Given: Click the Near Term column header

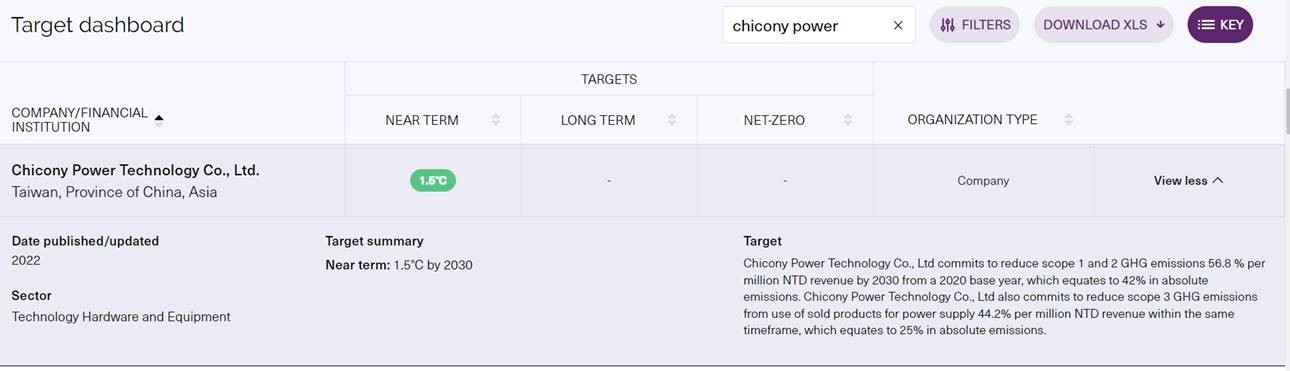Looking at the screenshot, I should click(422, 120).
